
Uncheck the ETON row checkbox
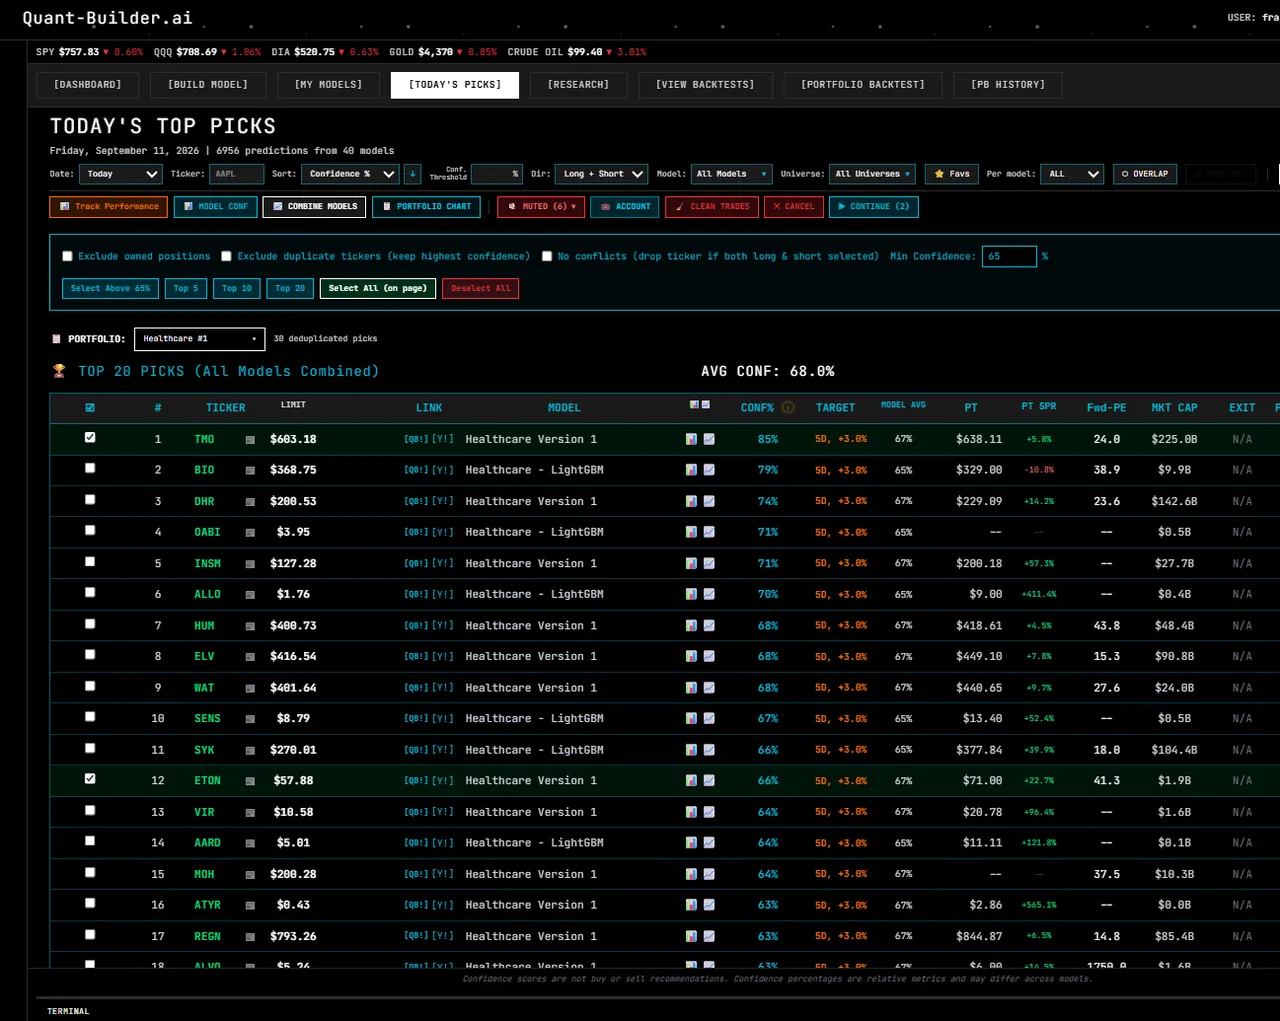click(x=90, y=779)
